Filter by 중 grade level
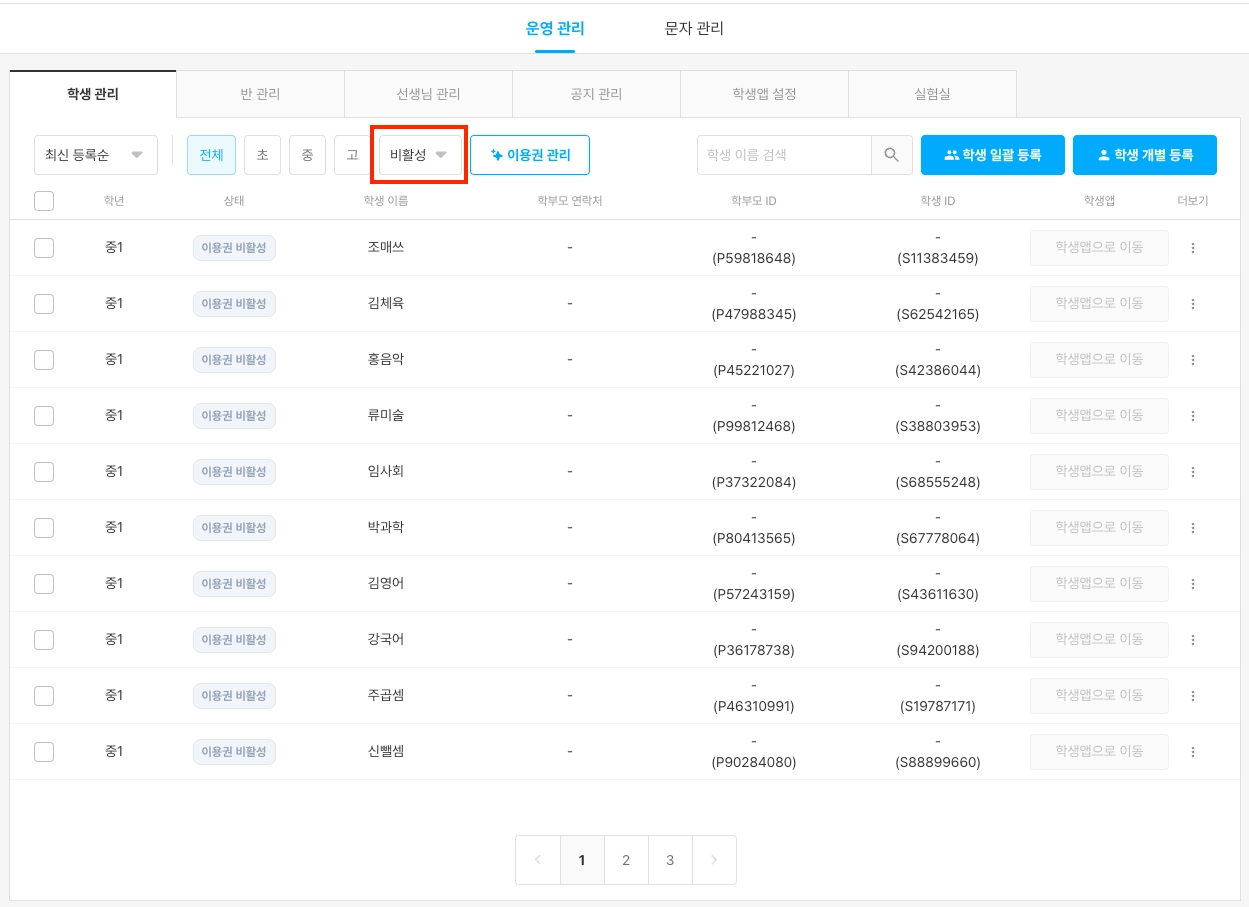 (x=307, y=155)
